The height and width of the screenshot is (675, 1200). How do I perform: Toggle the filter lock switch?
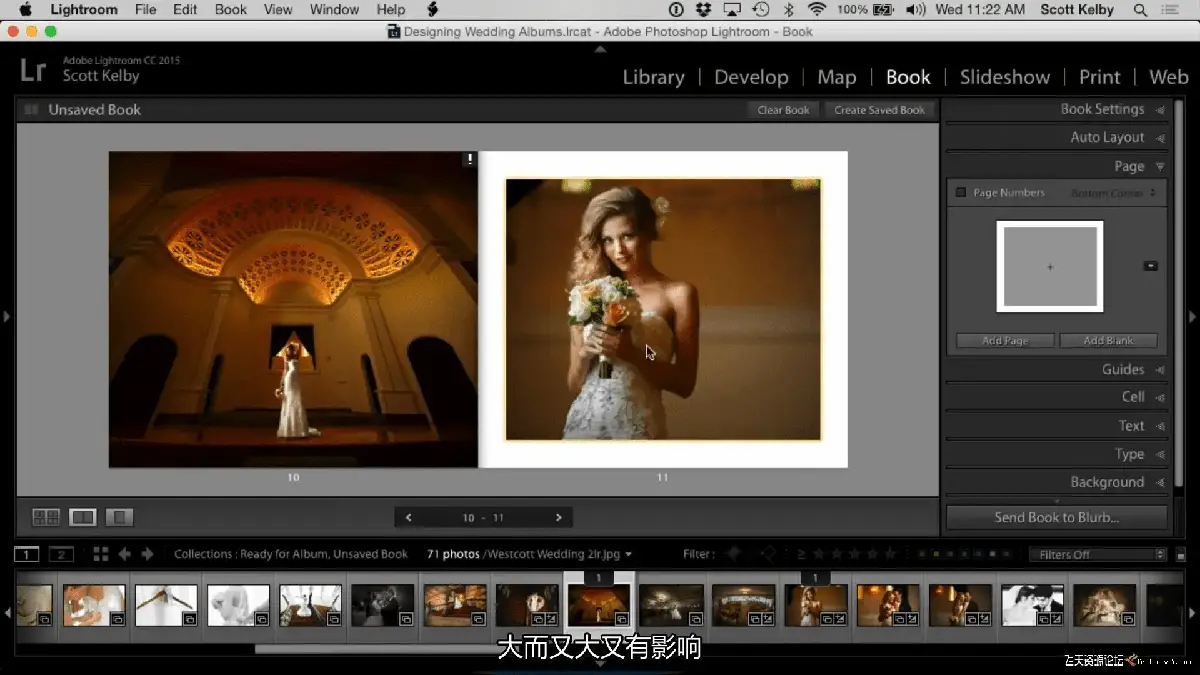[1181, 555]
